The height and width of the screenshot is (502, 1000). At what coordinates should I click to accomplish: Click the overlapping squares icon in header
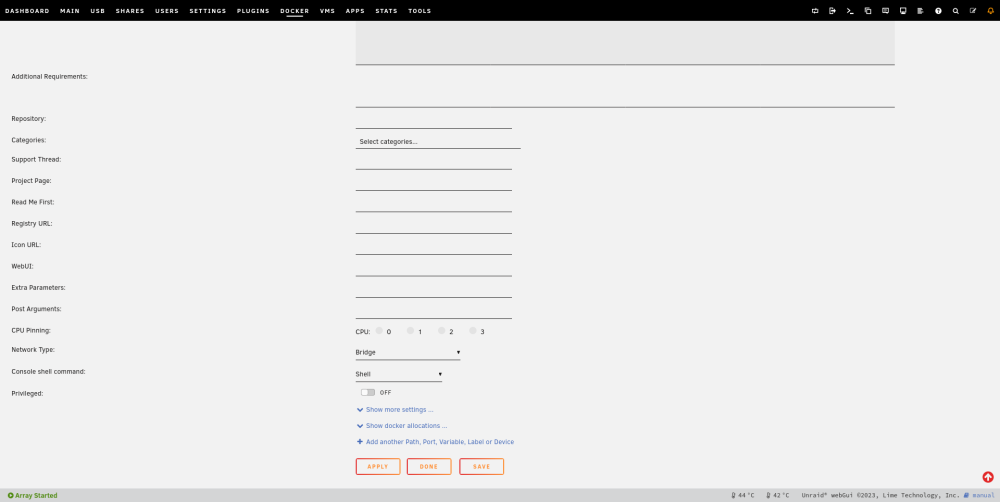867,11
